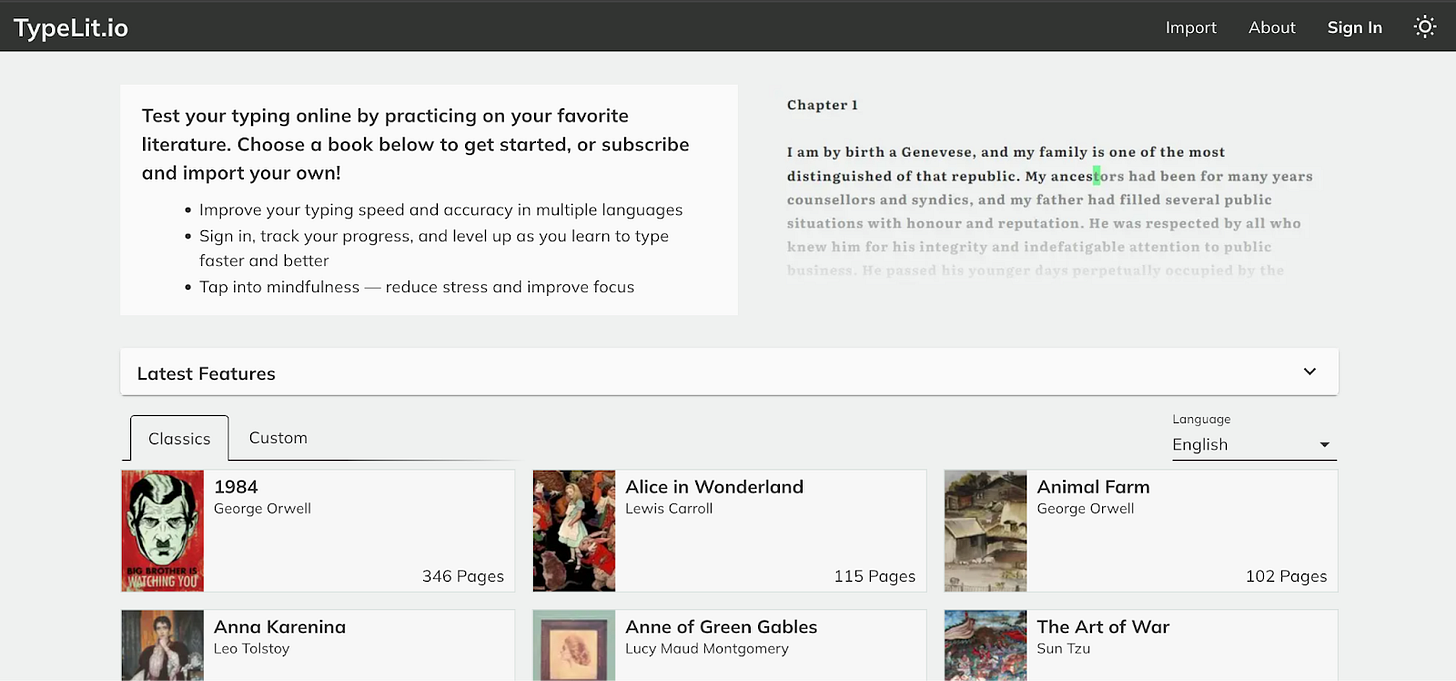Toggle the light/dark theme sun icon
This screenshot has height=681, width=1456.
tap(1425, 27)
